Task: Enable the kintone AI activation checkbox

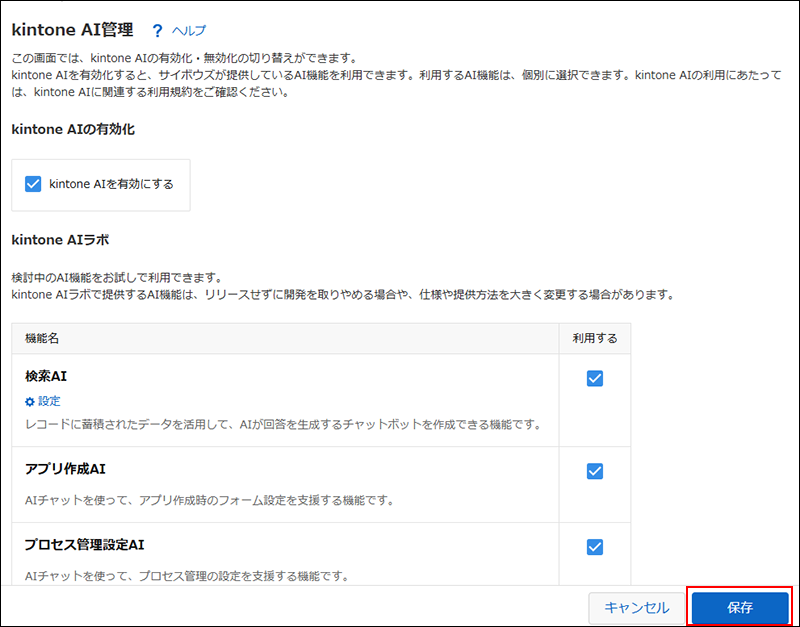Action: tap(34, 184)
